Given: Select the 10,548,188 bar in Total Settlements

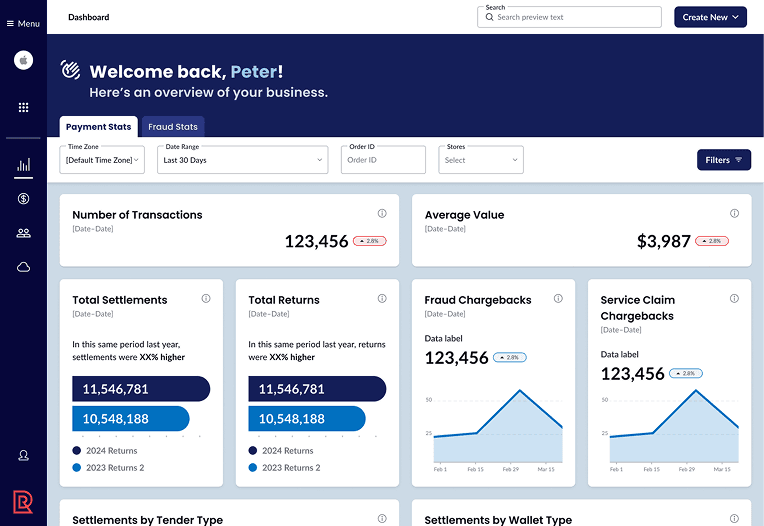Looking at the screenshot, I should pyautogui.click(x=131, y=418).
